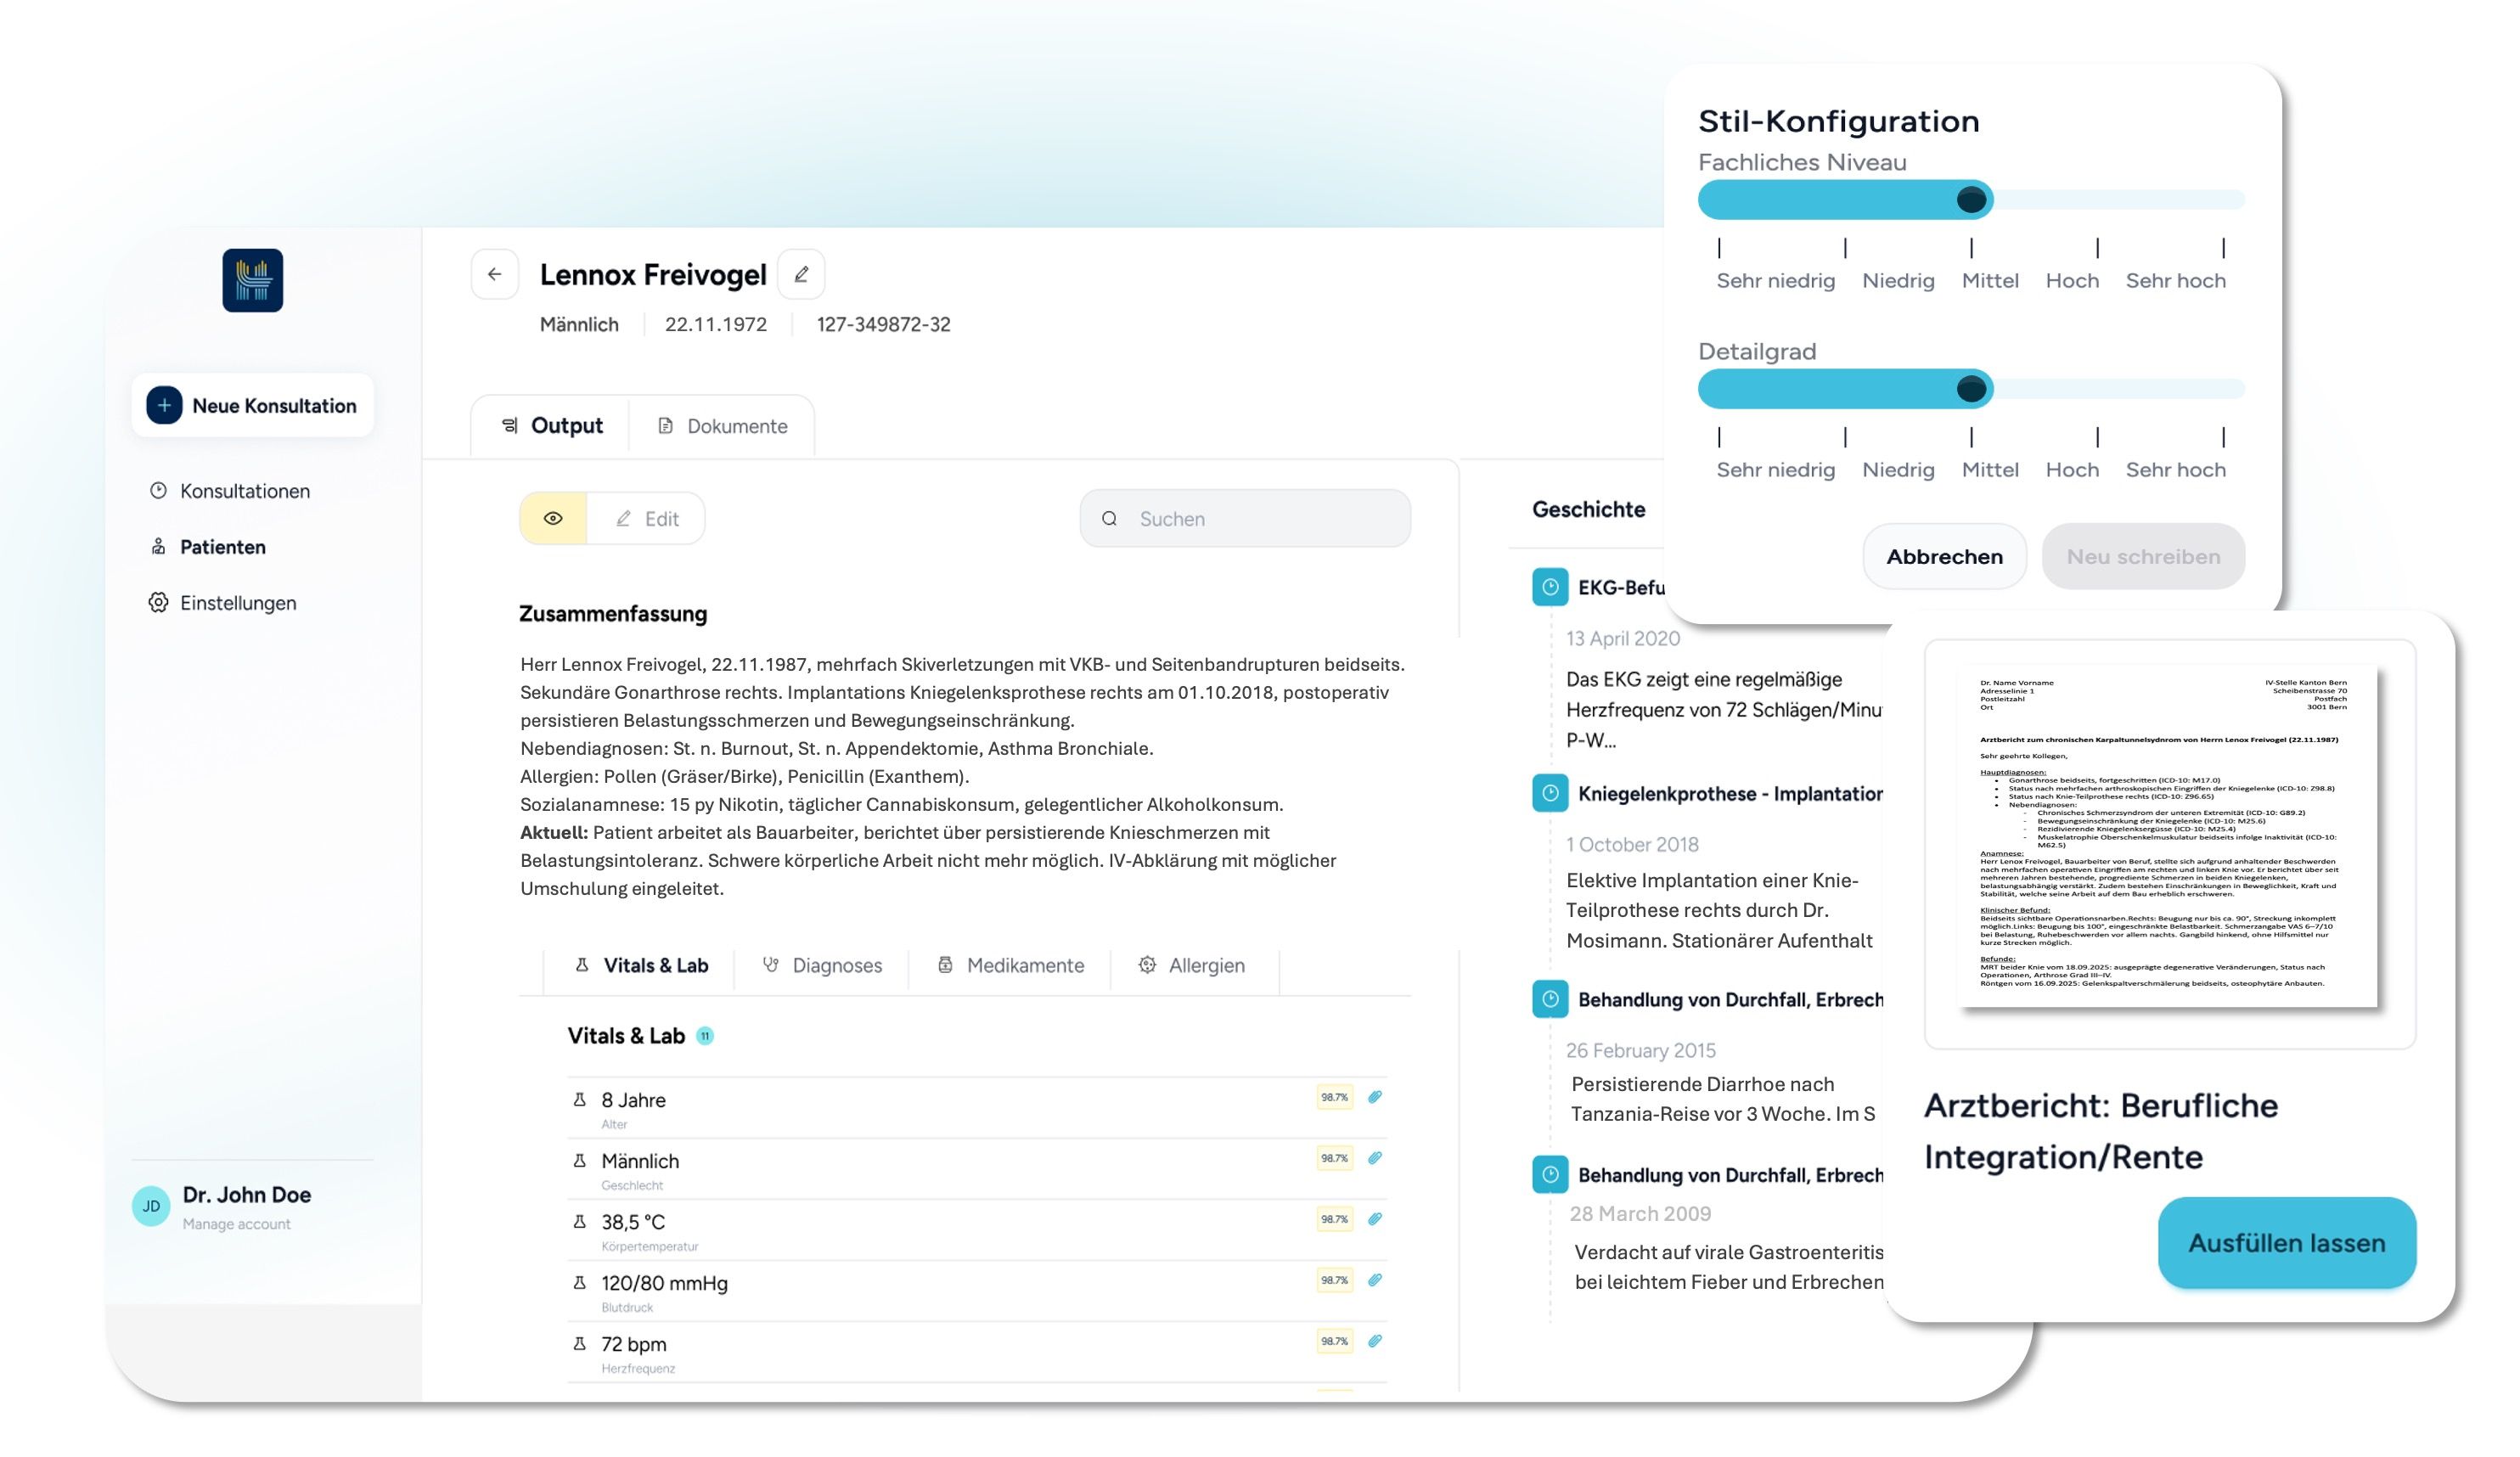The image size is (2520, 1457).
Task: Enable Edit mode for the summary
Action: (647, 518)
